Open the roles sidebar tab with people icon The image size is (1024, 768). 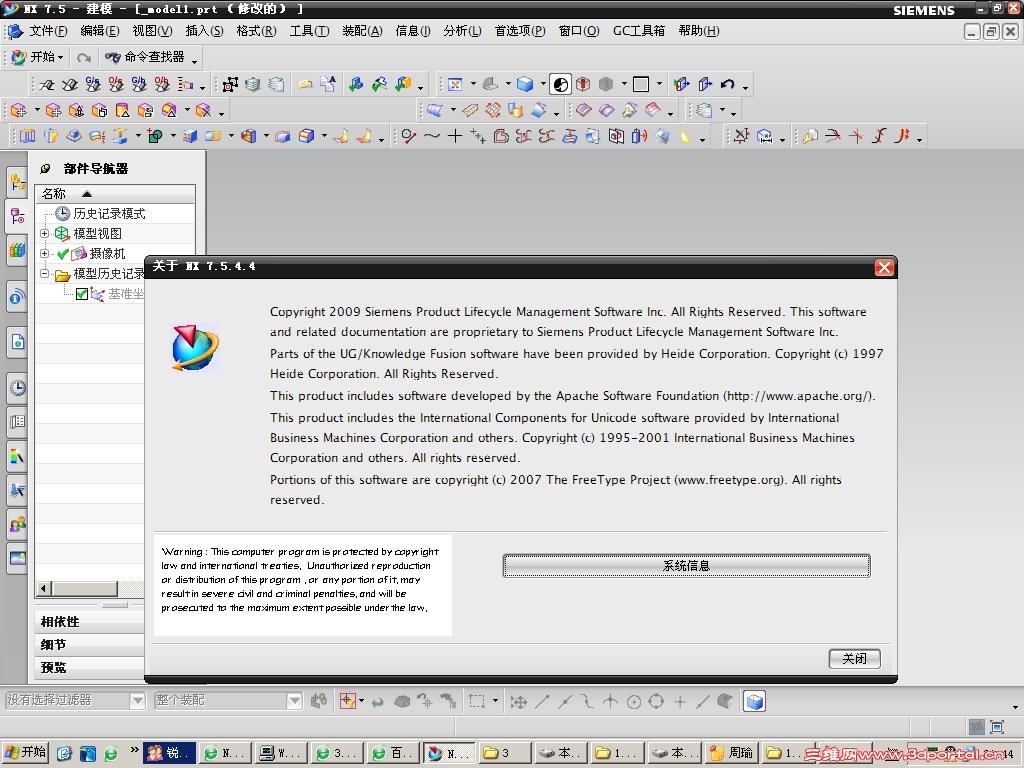18,524
